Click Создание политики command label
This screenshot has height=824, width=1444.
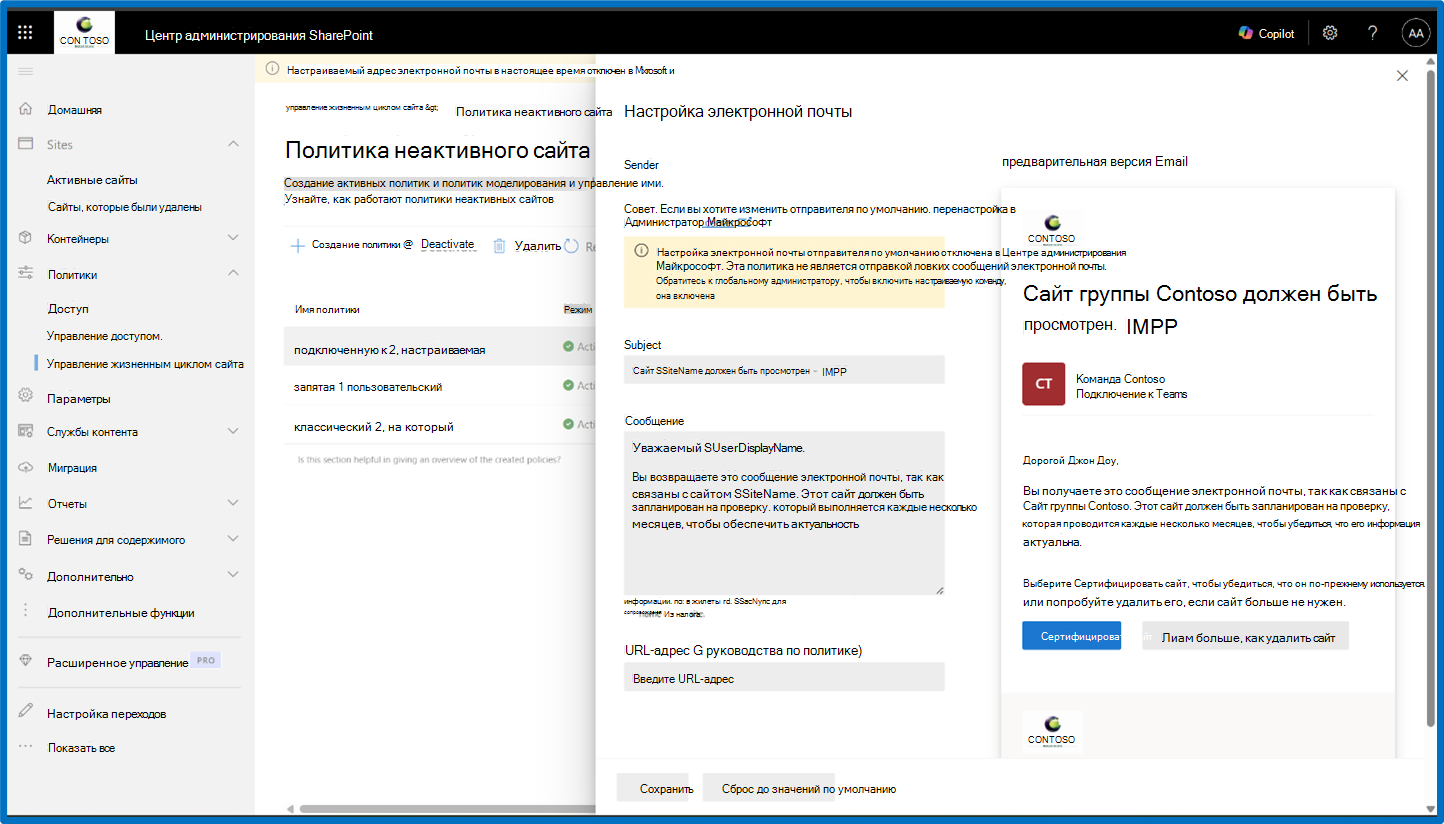click(x=362, y=245)
